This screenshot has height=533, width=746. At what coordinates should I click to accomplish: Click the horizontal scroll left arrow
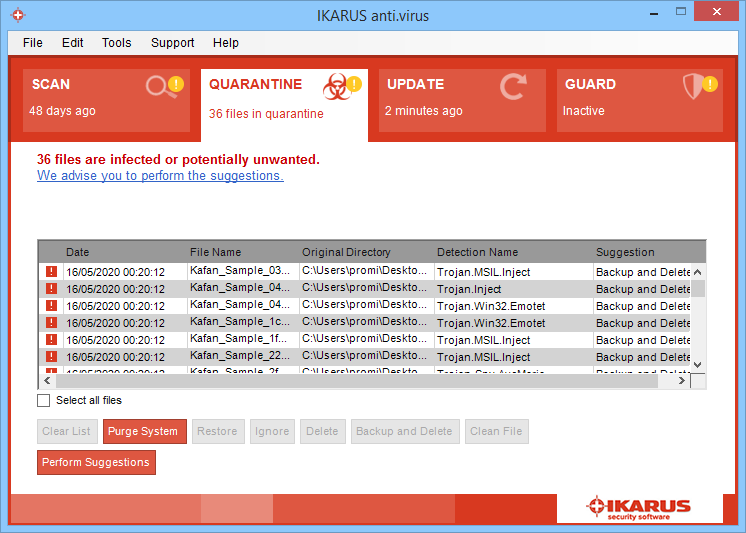(x=47, y=381)
